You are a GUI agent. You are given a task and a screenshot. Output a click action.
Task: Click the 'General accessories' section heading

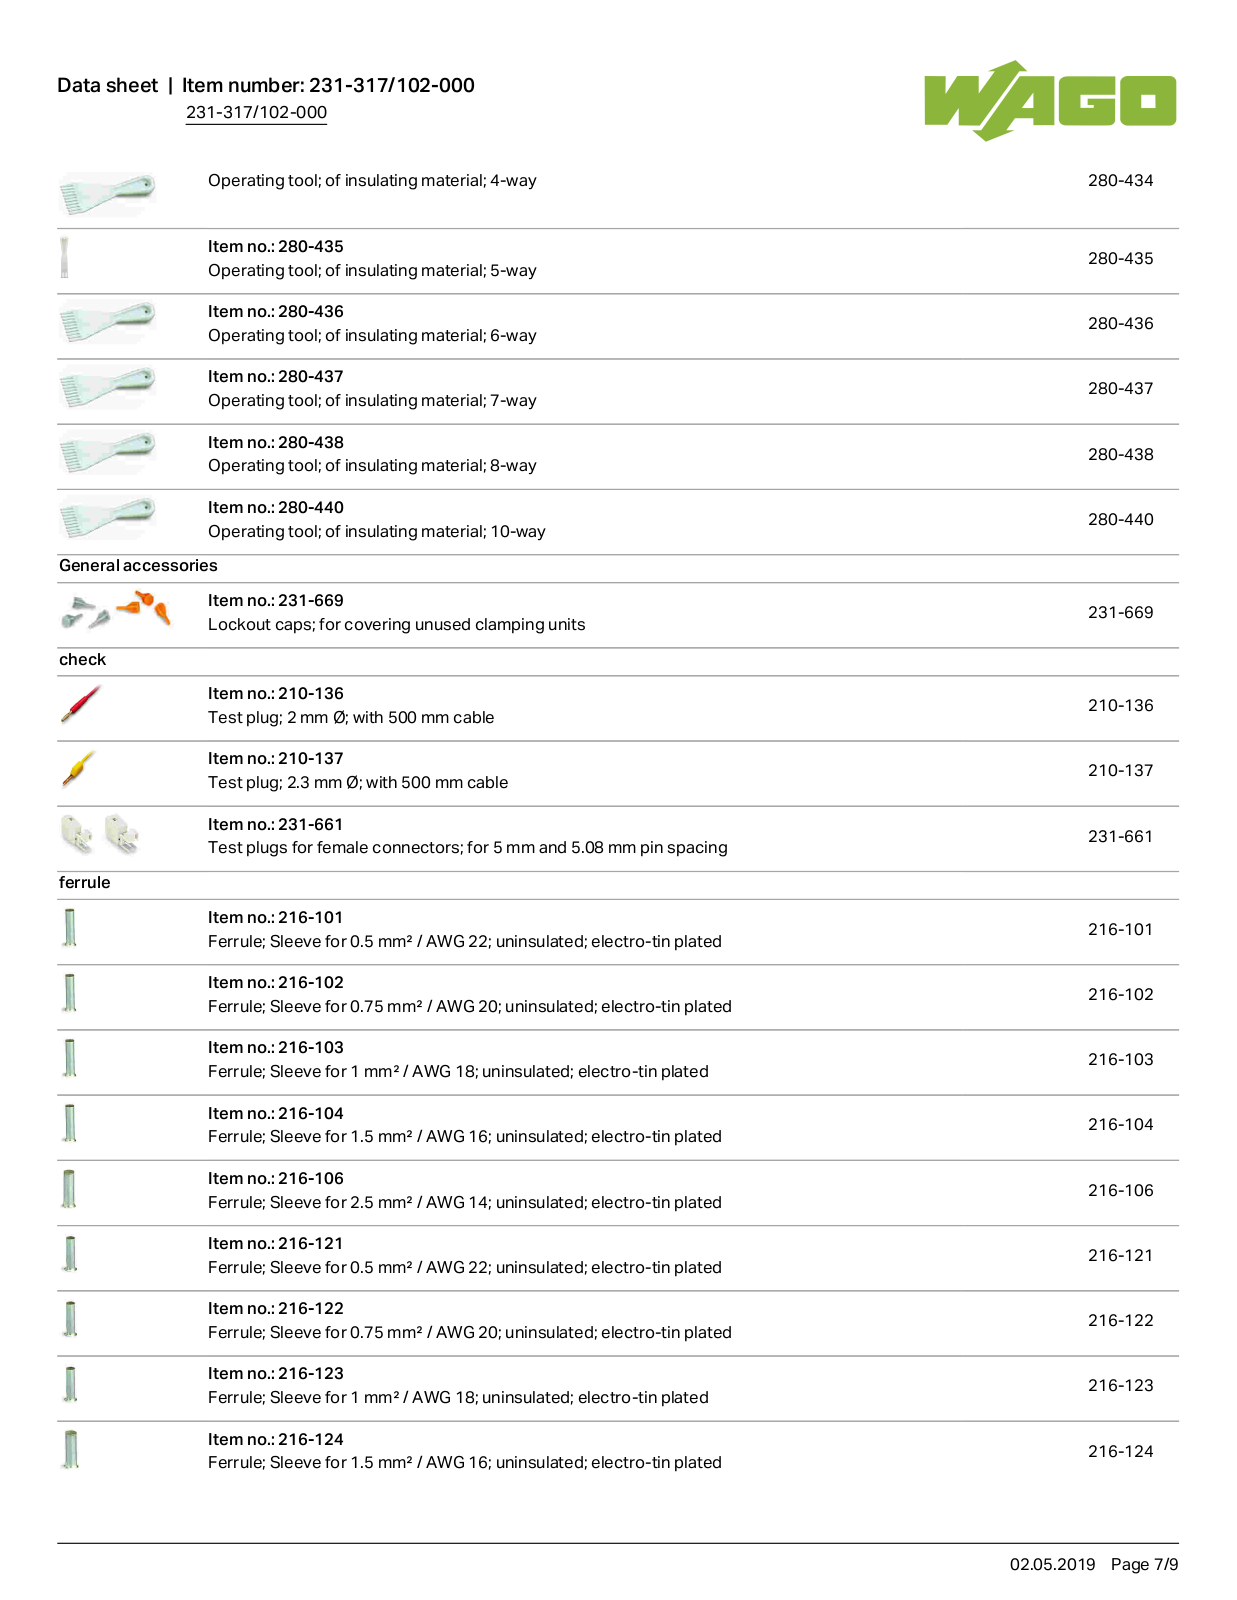coord(138,565)
